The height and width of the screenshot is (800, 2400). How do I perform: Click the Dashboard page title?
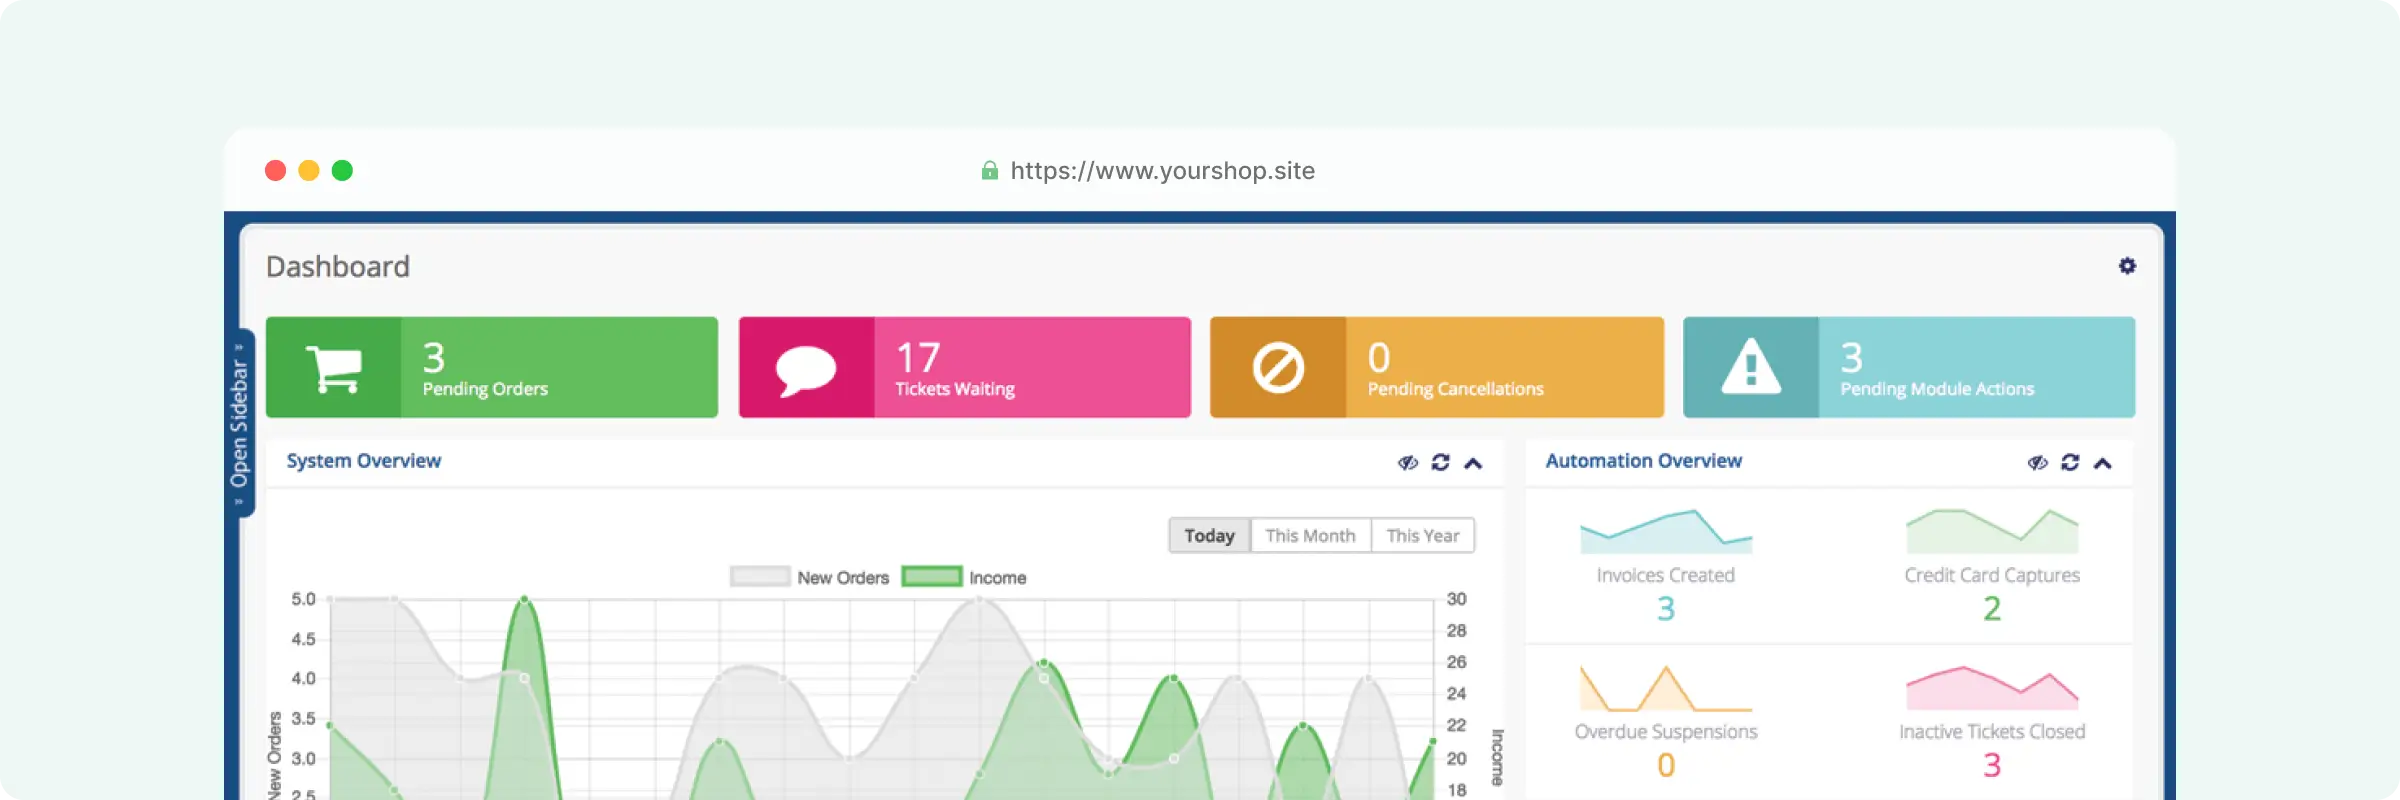[338, 267]
